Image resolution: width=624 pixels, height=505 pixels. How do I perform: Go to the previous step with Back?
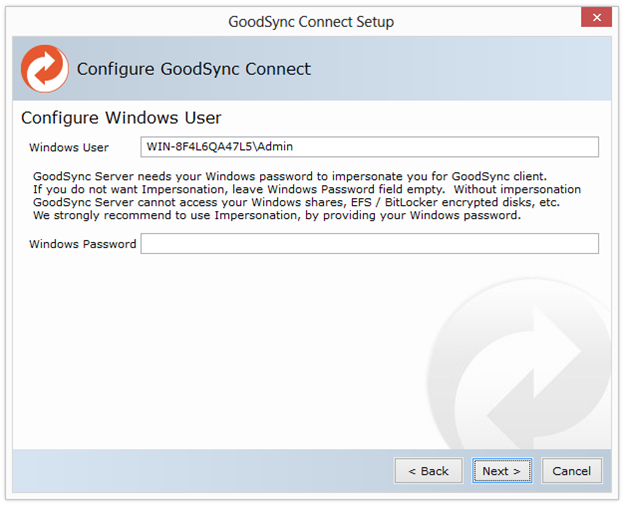point(428,471)
